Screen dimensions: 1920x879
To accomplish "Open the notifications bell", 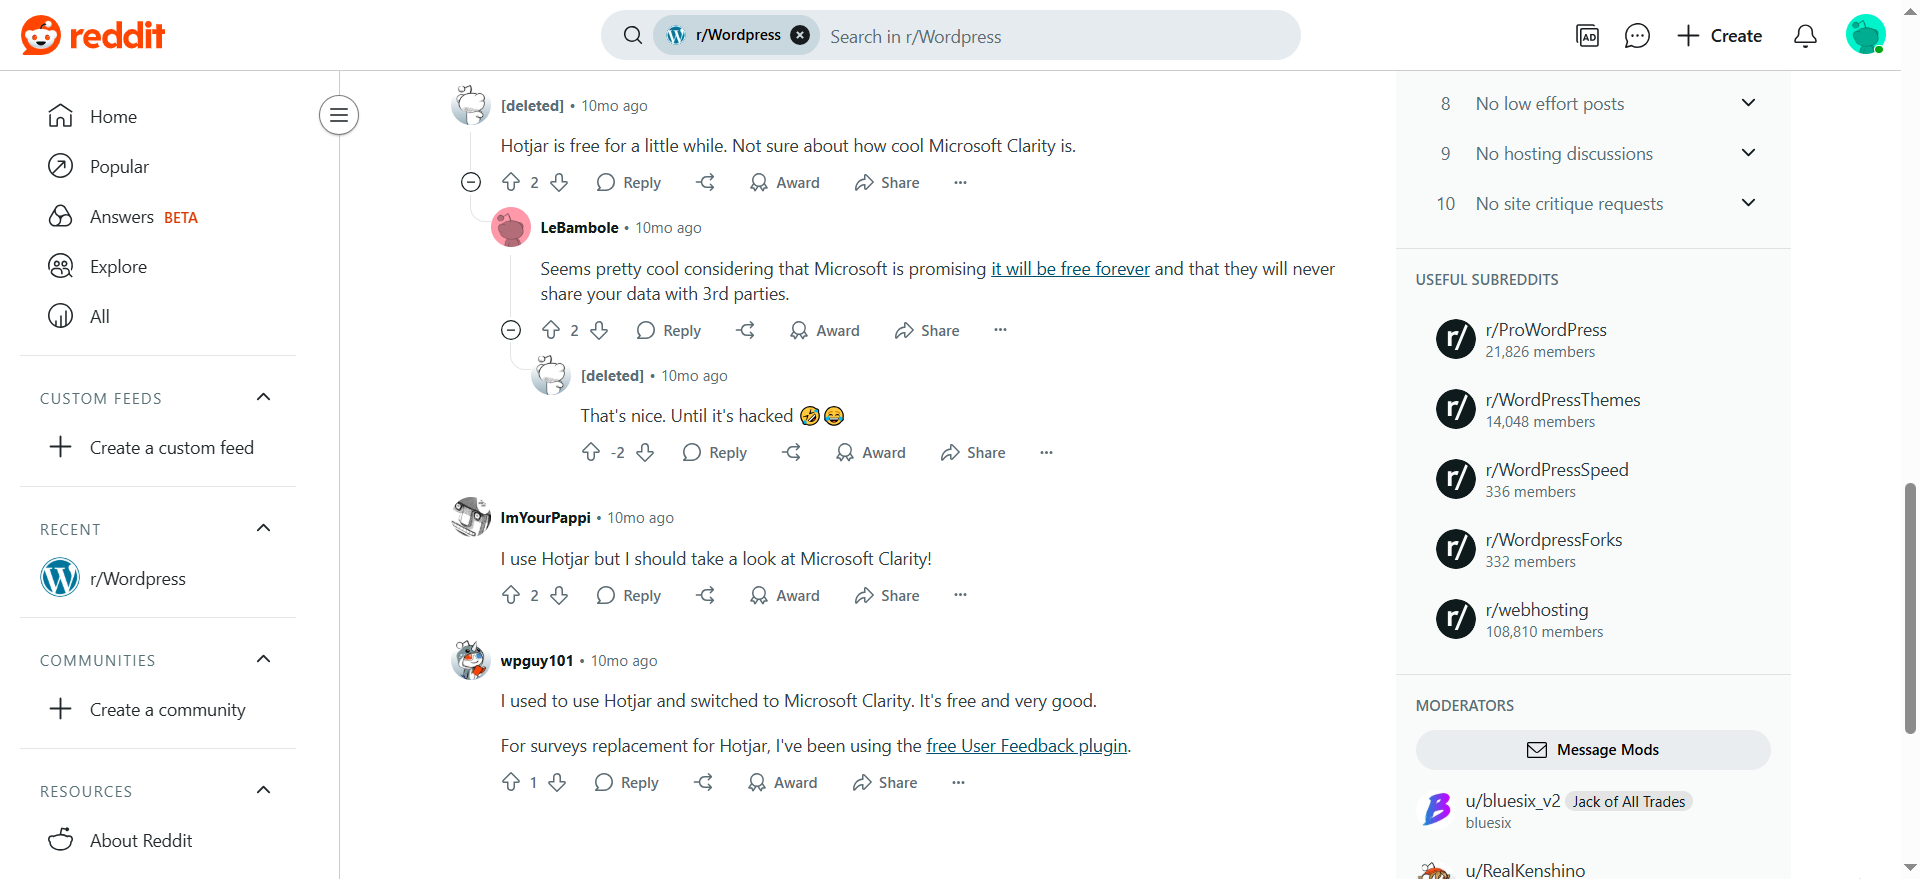I will pyautogui.click(x=1805, y=35).
